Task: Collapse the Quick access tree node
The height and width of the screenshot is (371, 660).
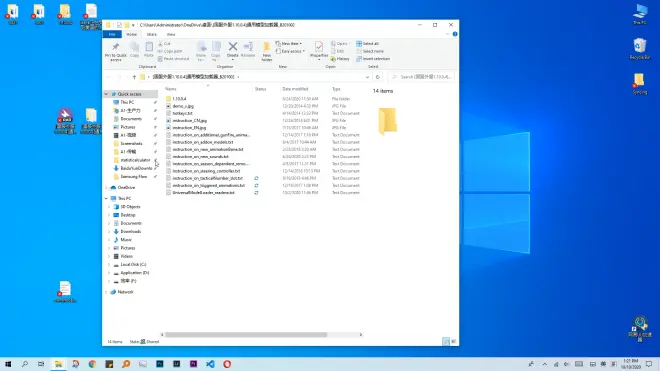Action: coord(106,94)
